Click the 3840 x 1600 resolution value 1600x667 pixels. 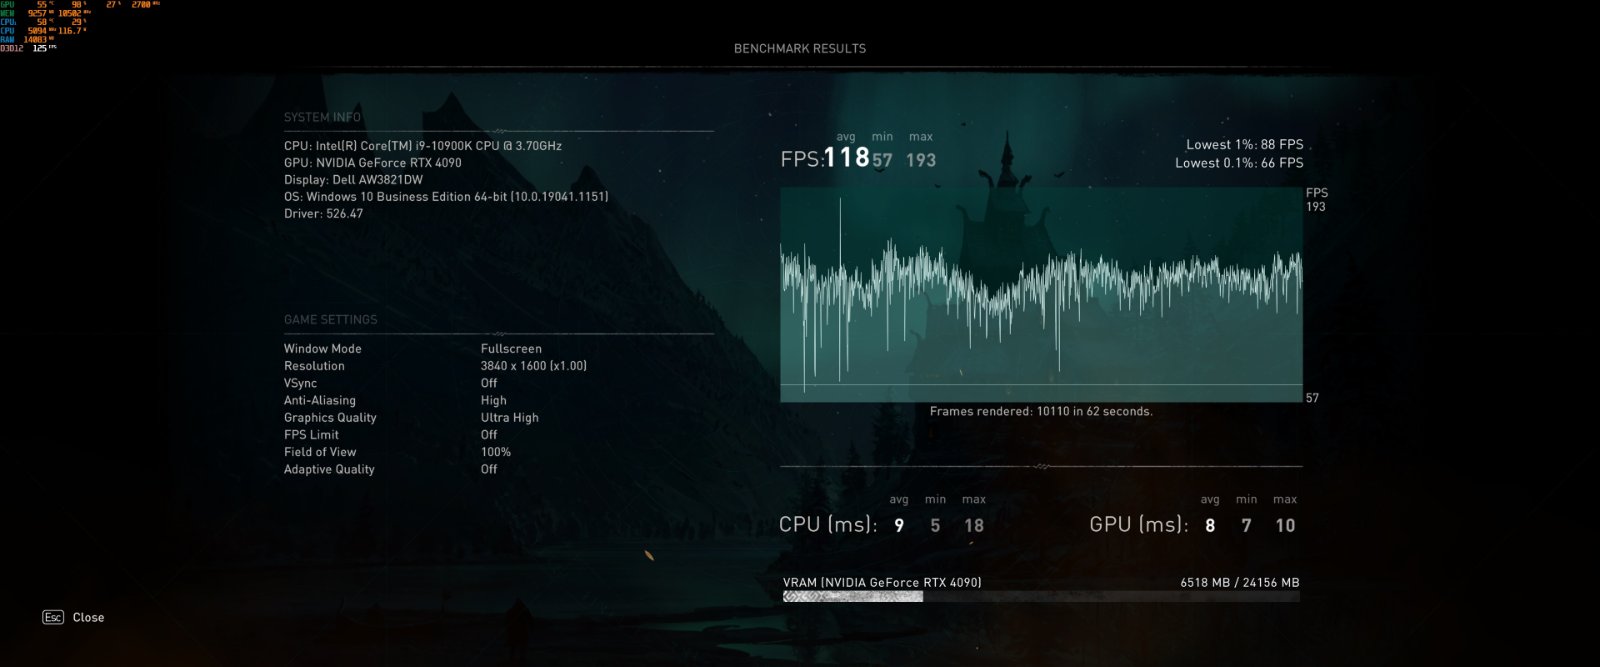(x=533, y=366)
